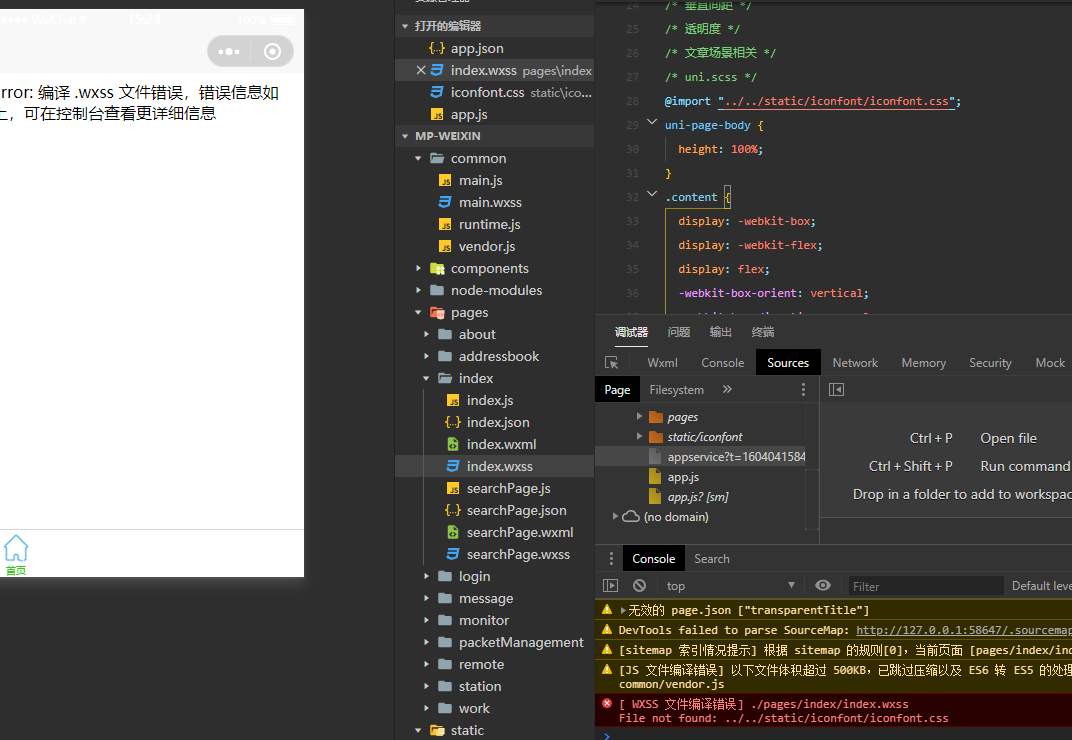Switch to the 问题 tab
This screenshot has width=1072, height=740.
[x=679, y=332]
